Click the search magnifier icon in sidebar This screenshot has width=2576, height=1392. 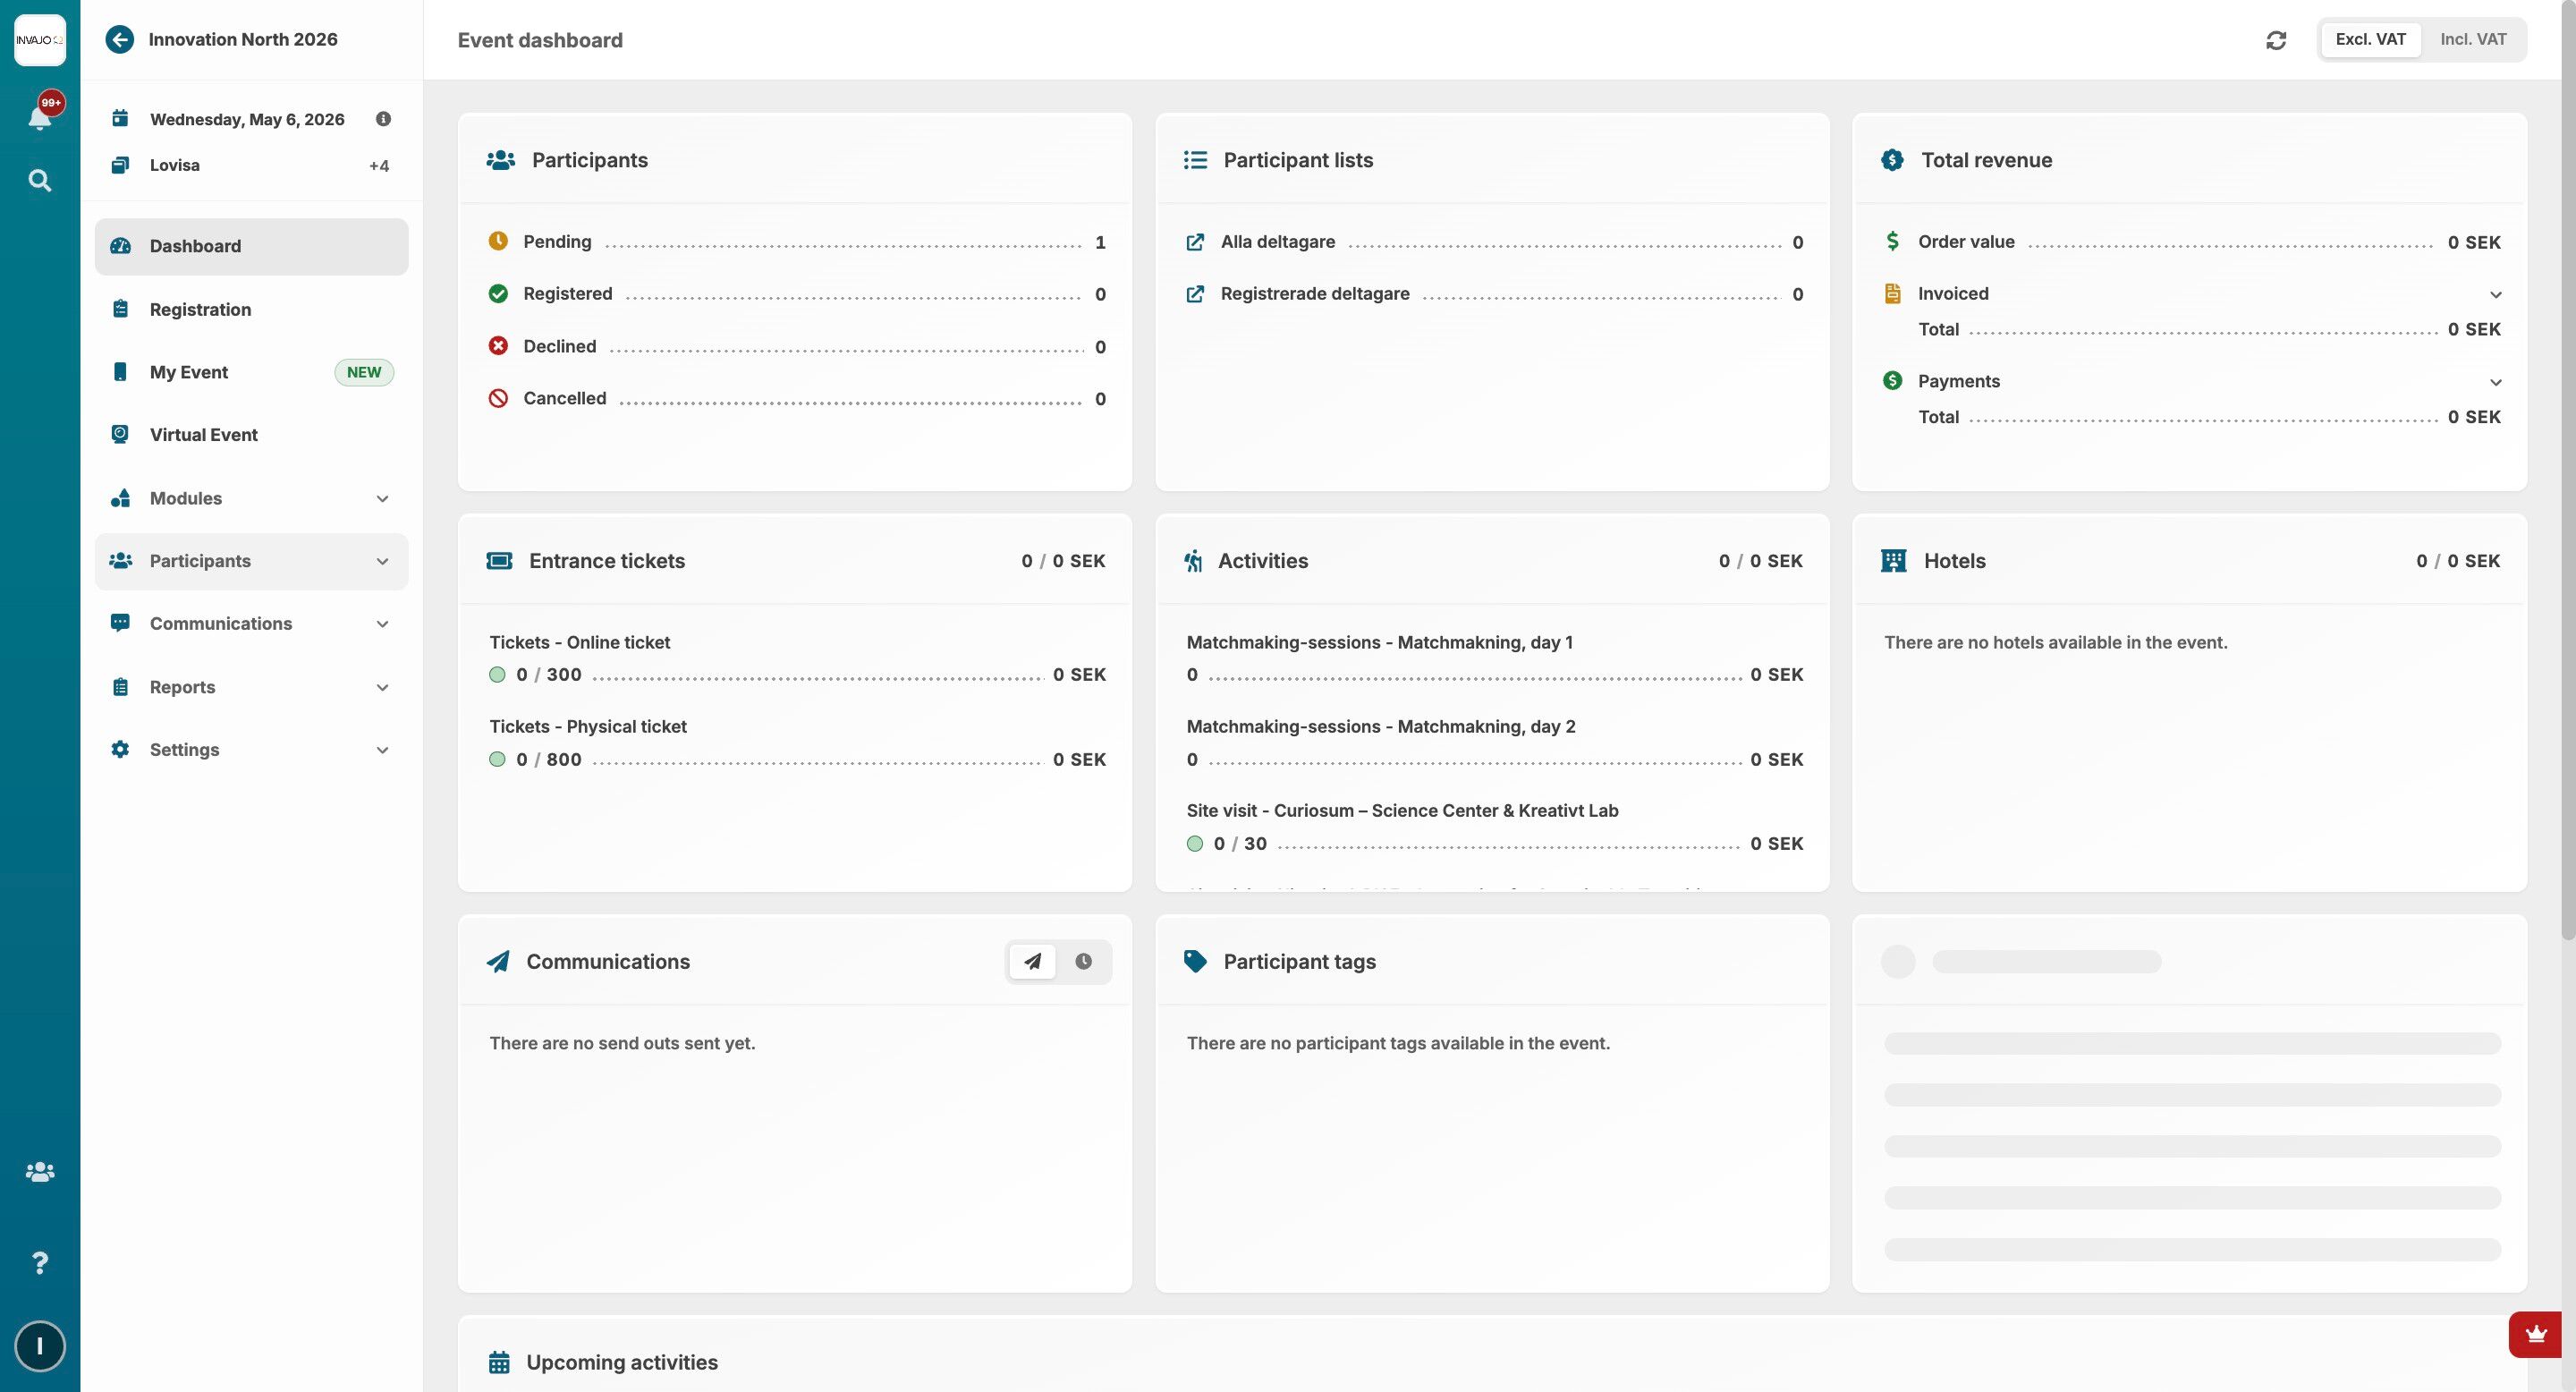coord(39,180)
